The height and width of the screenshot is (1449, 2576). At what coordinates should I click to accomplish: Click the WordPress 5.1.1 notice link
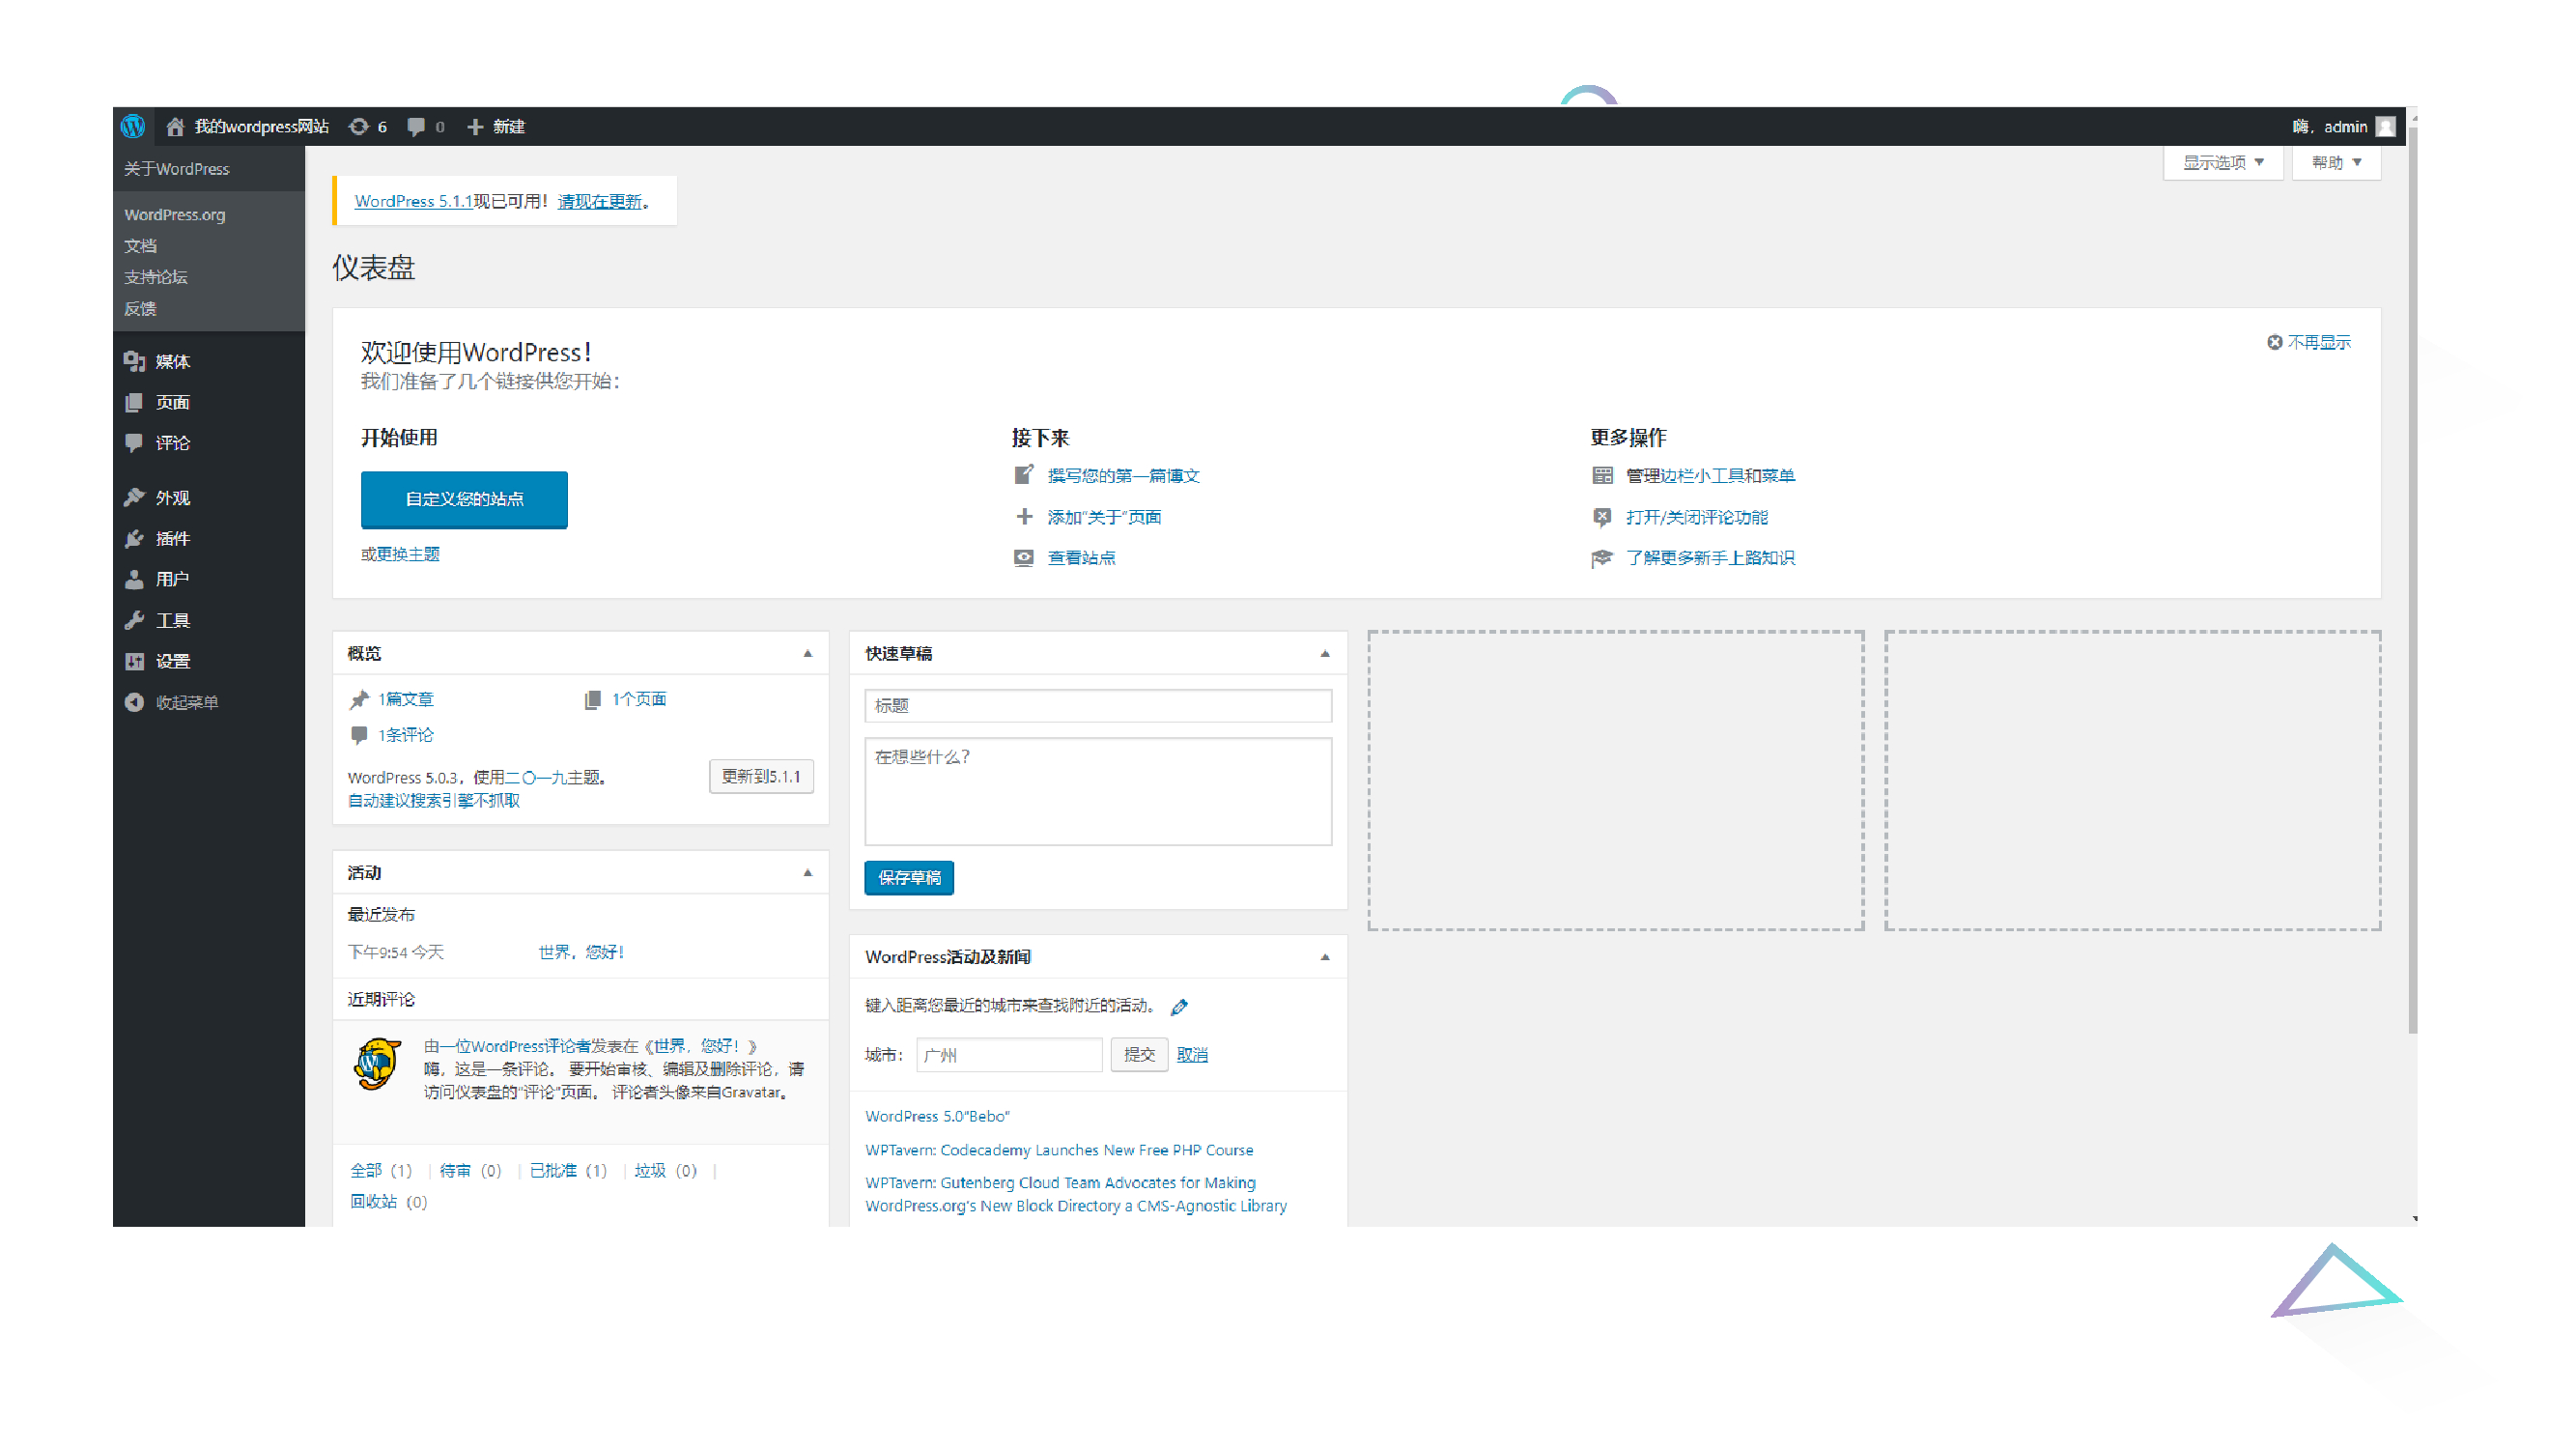[413, 201]
